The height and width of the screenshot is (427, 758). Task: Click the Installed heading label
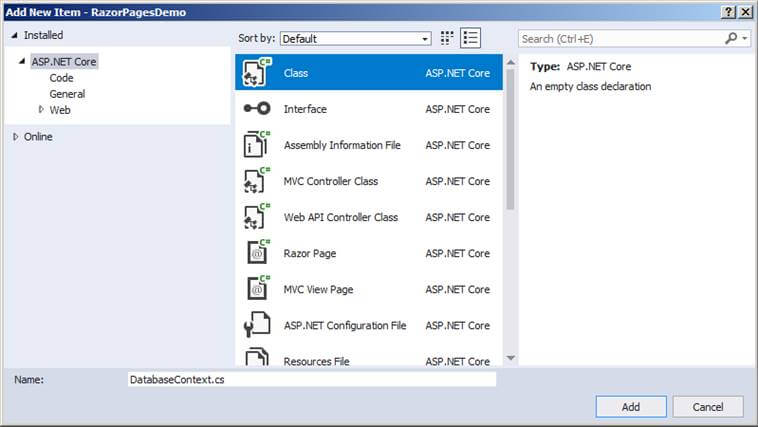[44, 35]
